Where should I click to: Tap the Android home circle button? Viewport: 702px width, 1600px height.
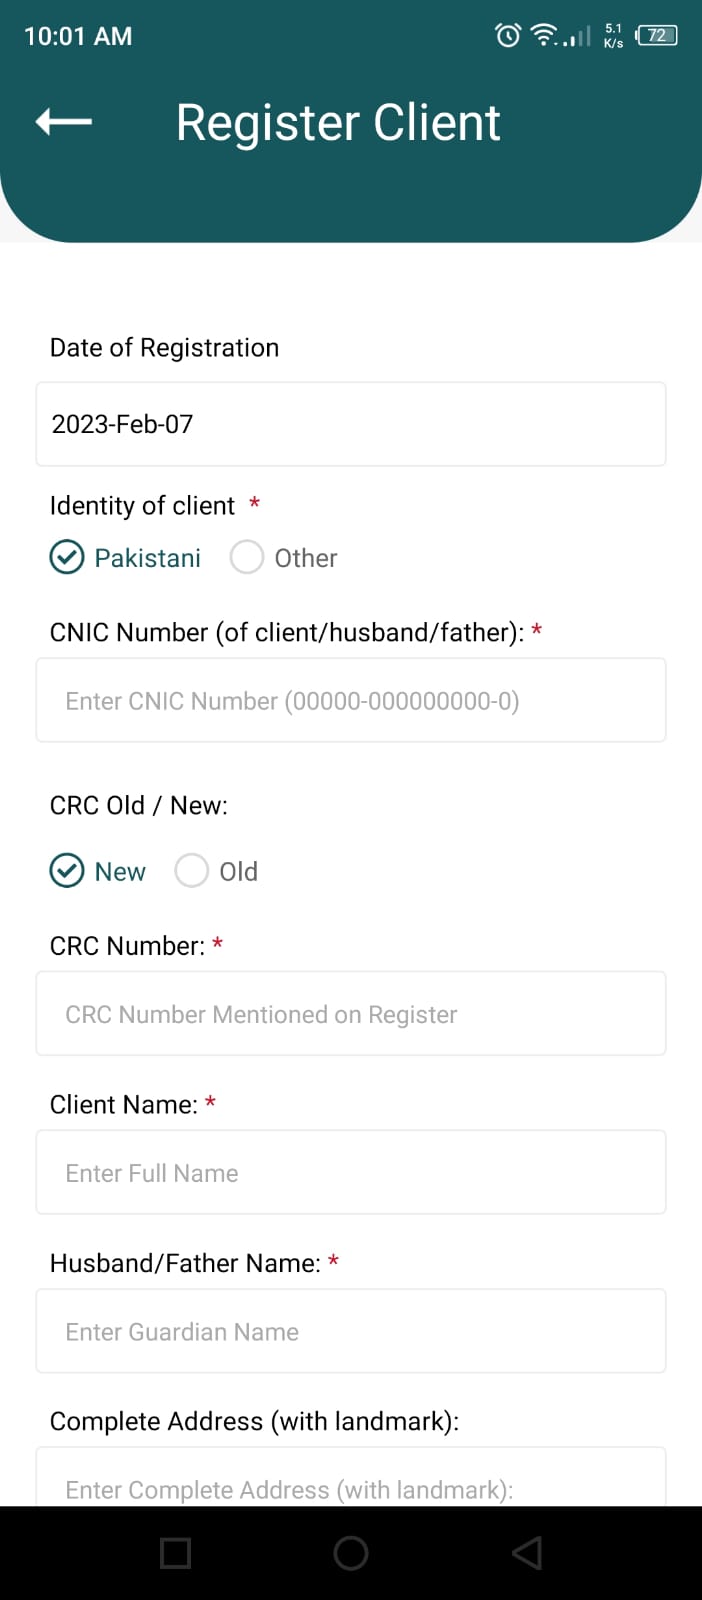pyautogui.click(x=351, y=1553)
